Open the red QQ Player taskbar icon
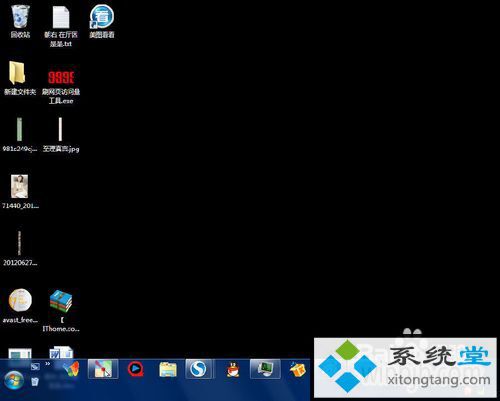 (136, 369)
